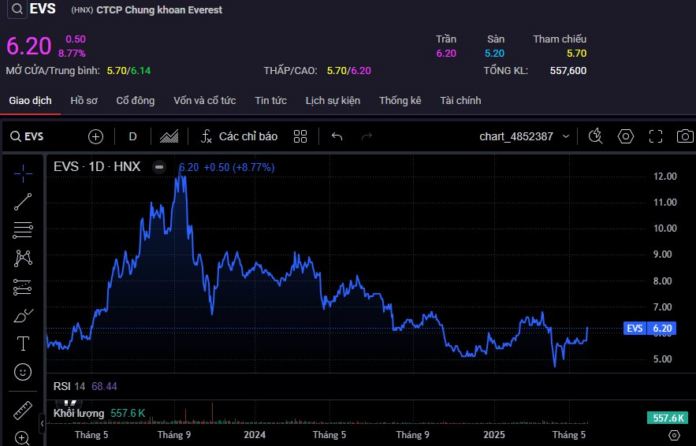Take a chart snapshot with camera icon
This screenshot has width=696, height=446.
pos(685,136)
